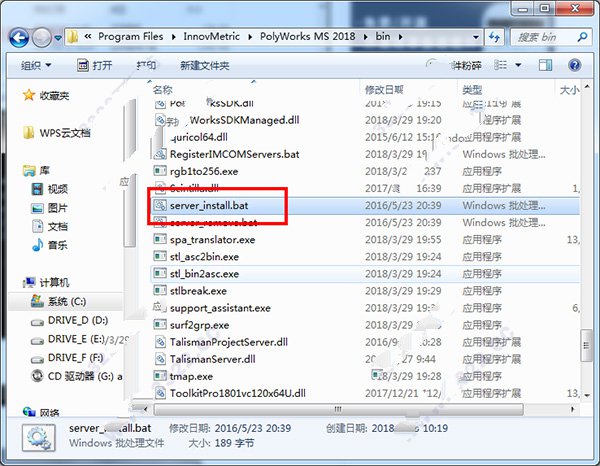Change the view with the view-mode icon

click(x=501, y=65)
